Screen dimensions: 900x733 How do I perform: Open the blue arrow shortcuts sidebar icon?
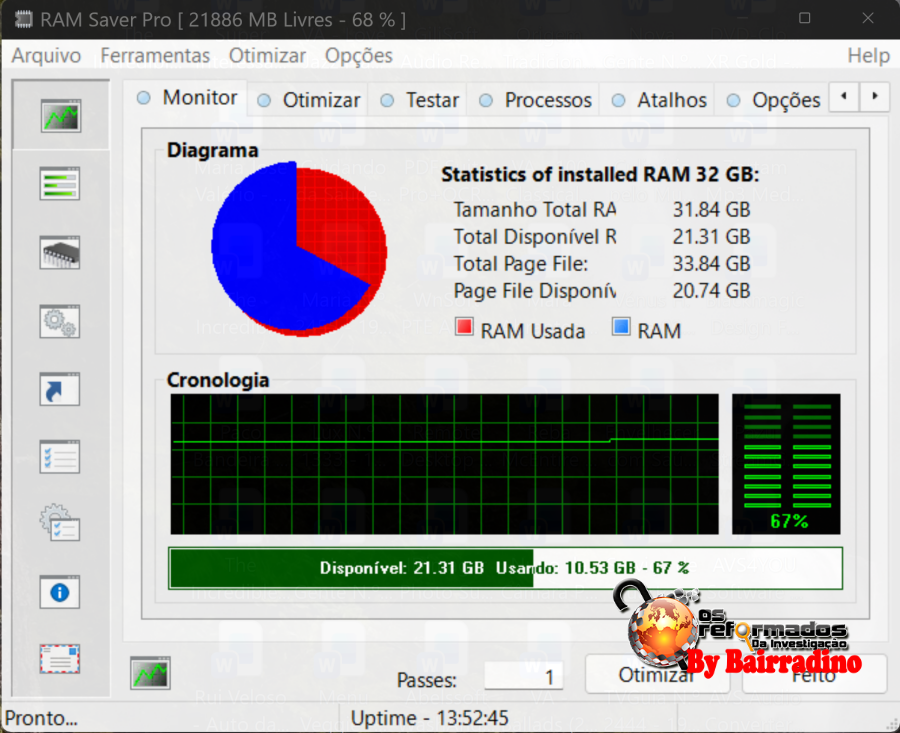tap(60, 389)
